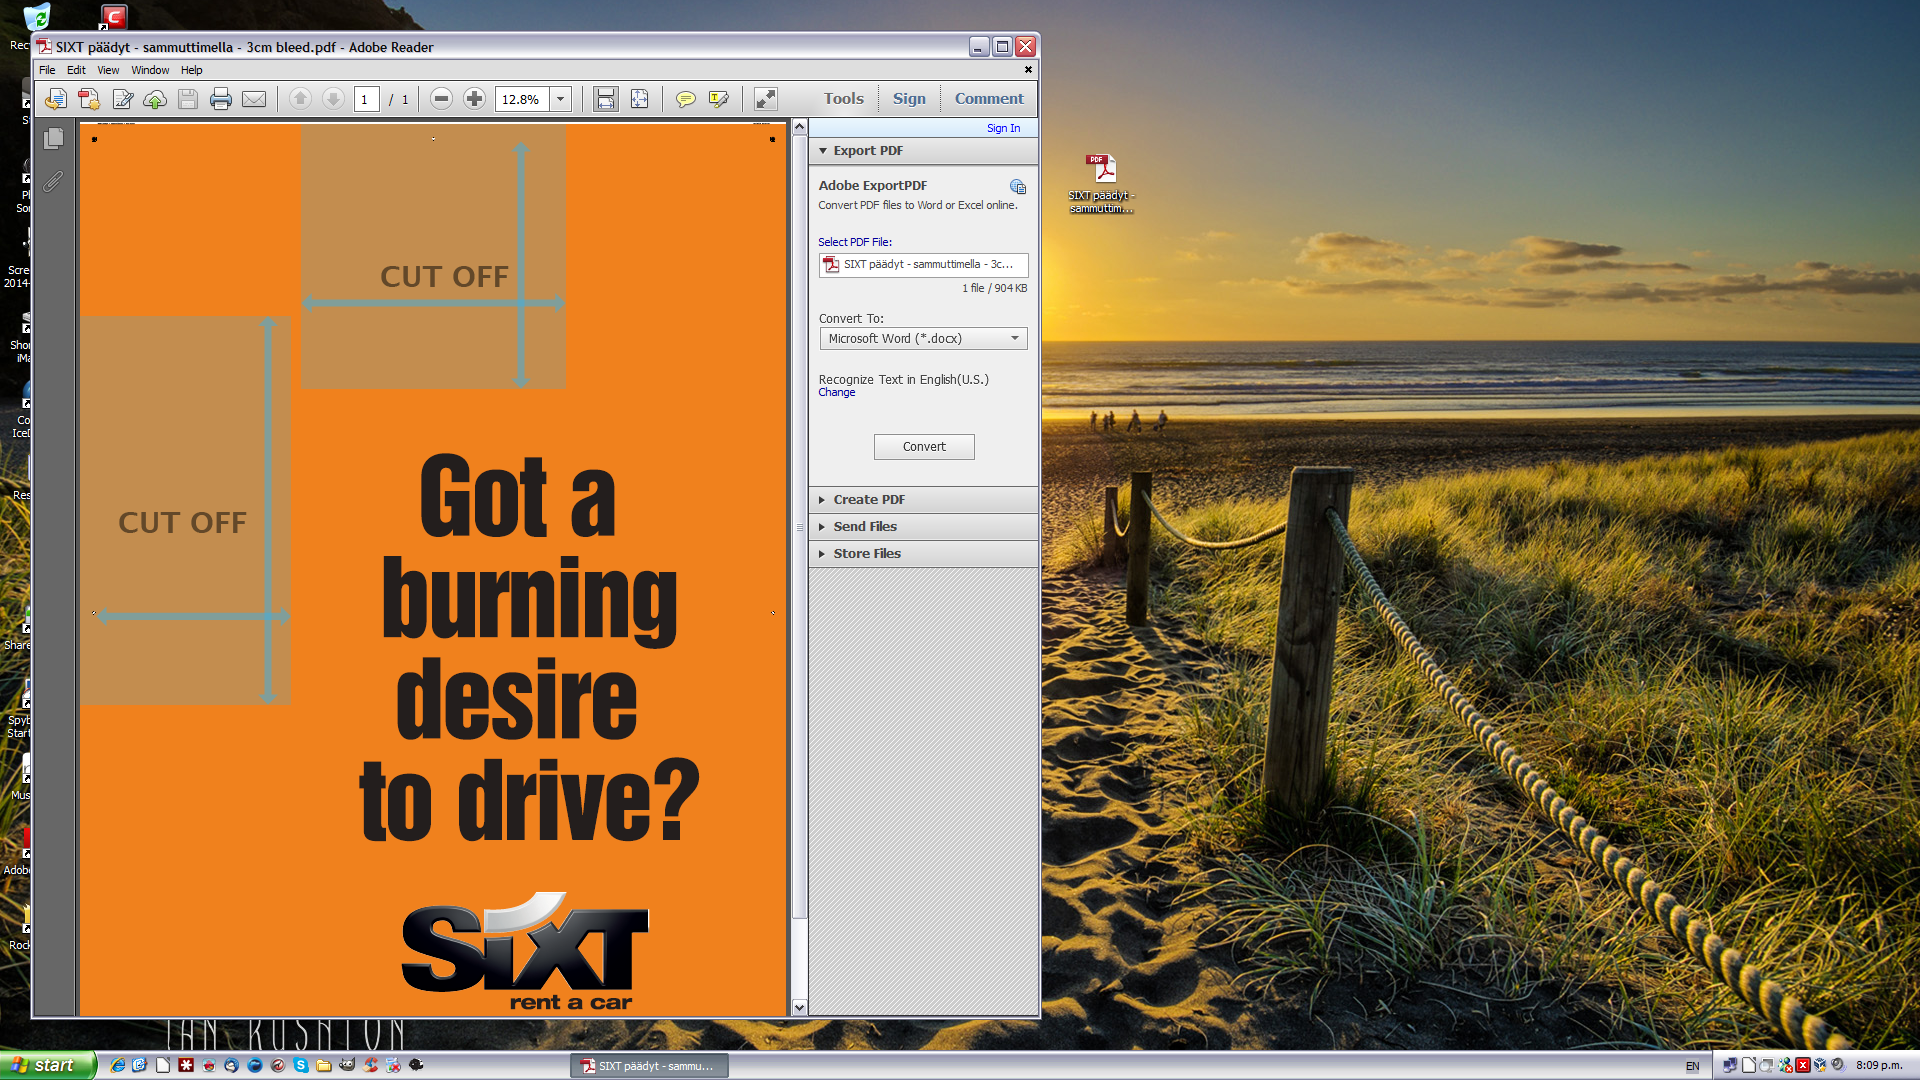Click the email envelope icon in toolbar

(254, 99)
